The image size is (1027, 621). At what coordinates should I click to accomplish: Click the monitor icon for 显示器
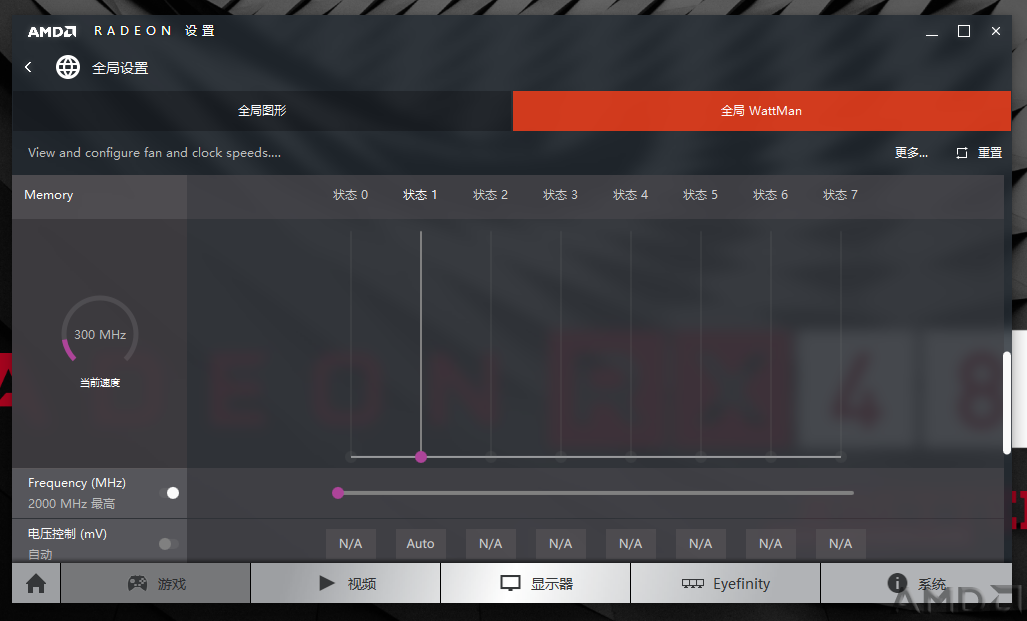(510, 583)
